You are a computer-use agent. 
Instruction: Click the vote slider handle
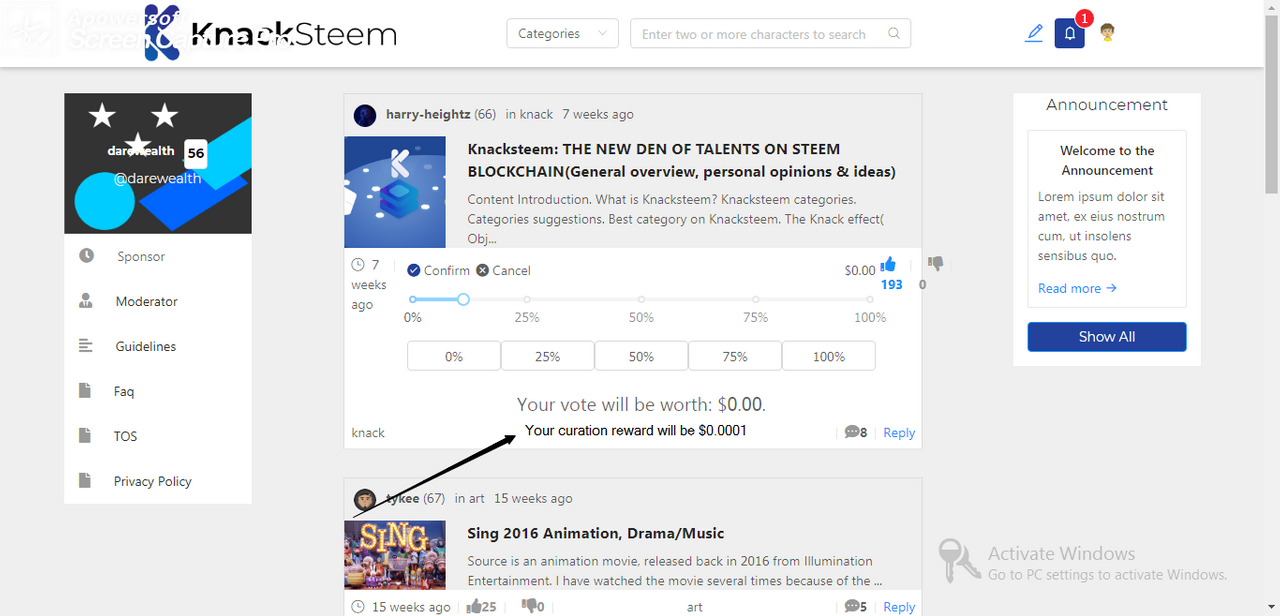(463, 299)
